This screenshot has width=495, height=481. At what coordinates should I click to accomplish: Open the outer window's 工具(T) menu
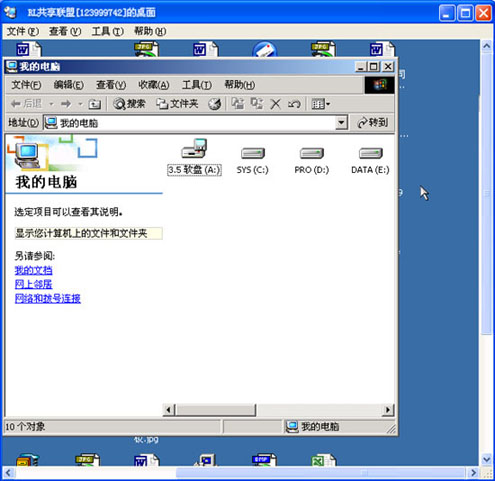coord(108,31)
